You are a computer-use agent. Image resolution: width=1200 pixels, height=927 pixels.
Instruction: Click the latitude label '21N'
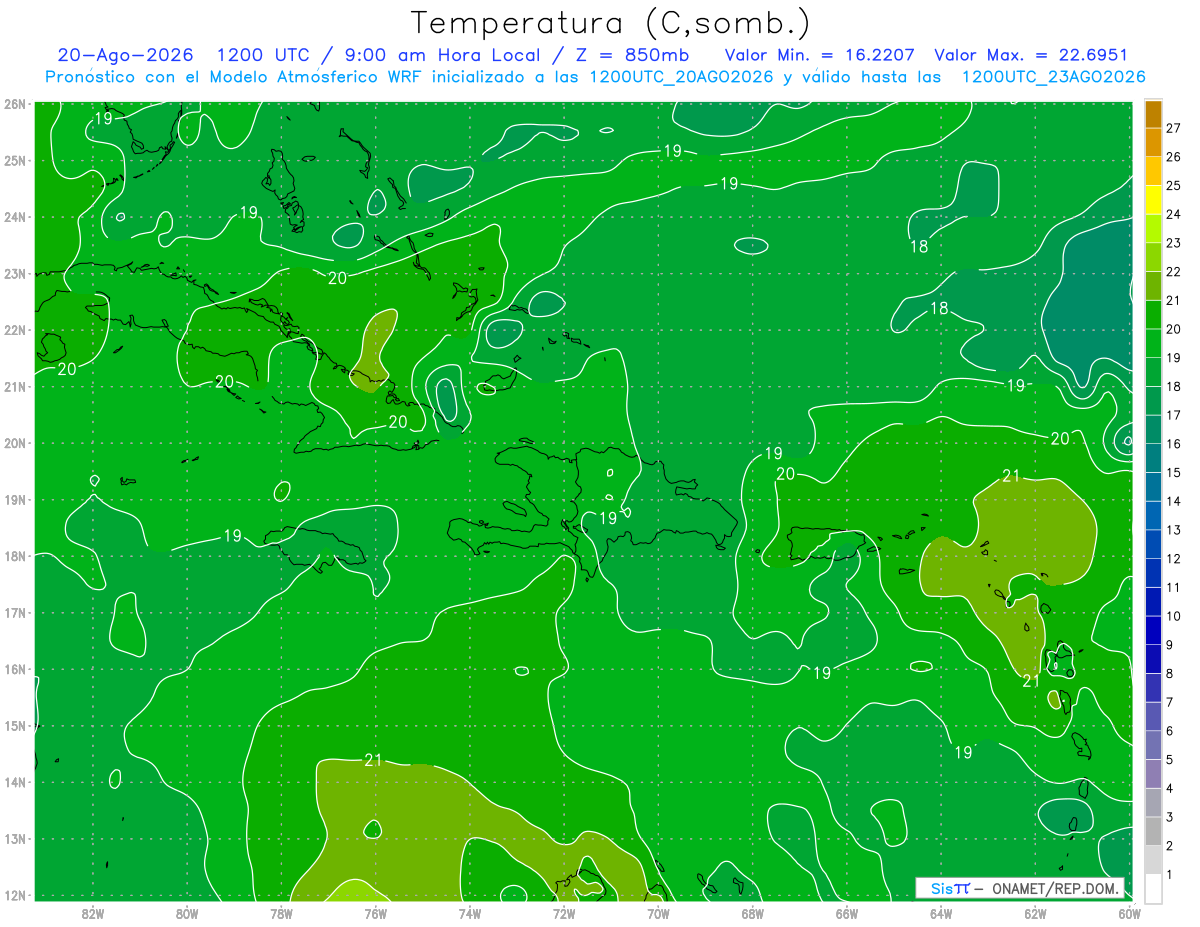[x=15, y=386]
